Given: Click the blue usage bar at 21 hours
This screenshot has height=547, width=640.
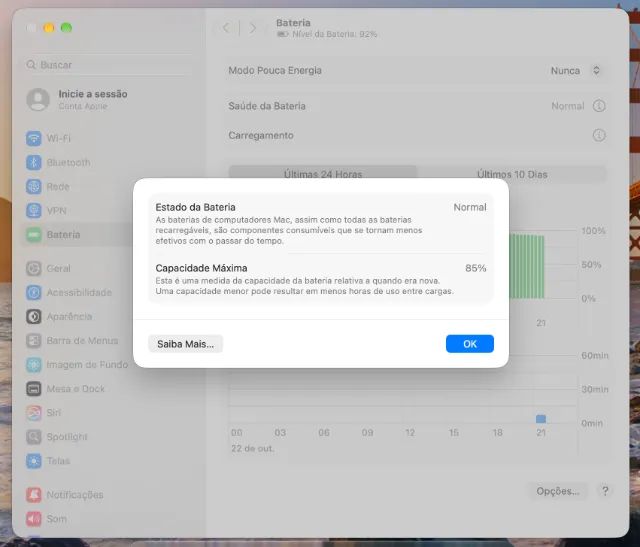Looking at the screenshot, I should pos(541,419).
